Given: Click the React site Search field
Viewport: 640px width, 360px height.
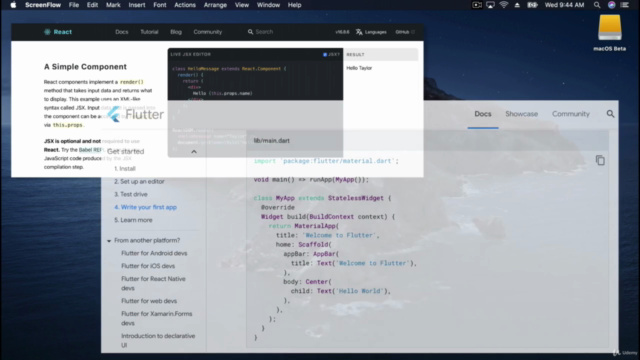Looking at the screenshot, I should click(264, 32).
